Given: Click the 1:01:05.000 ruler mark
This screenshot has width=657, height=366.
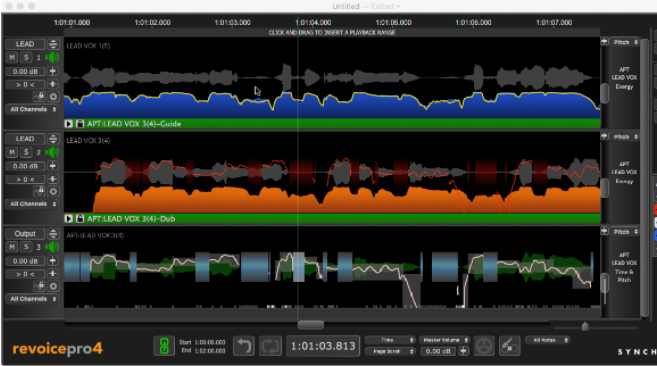Looking at the screenshot, I should pyautogui.click(x=393, y=22).
